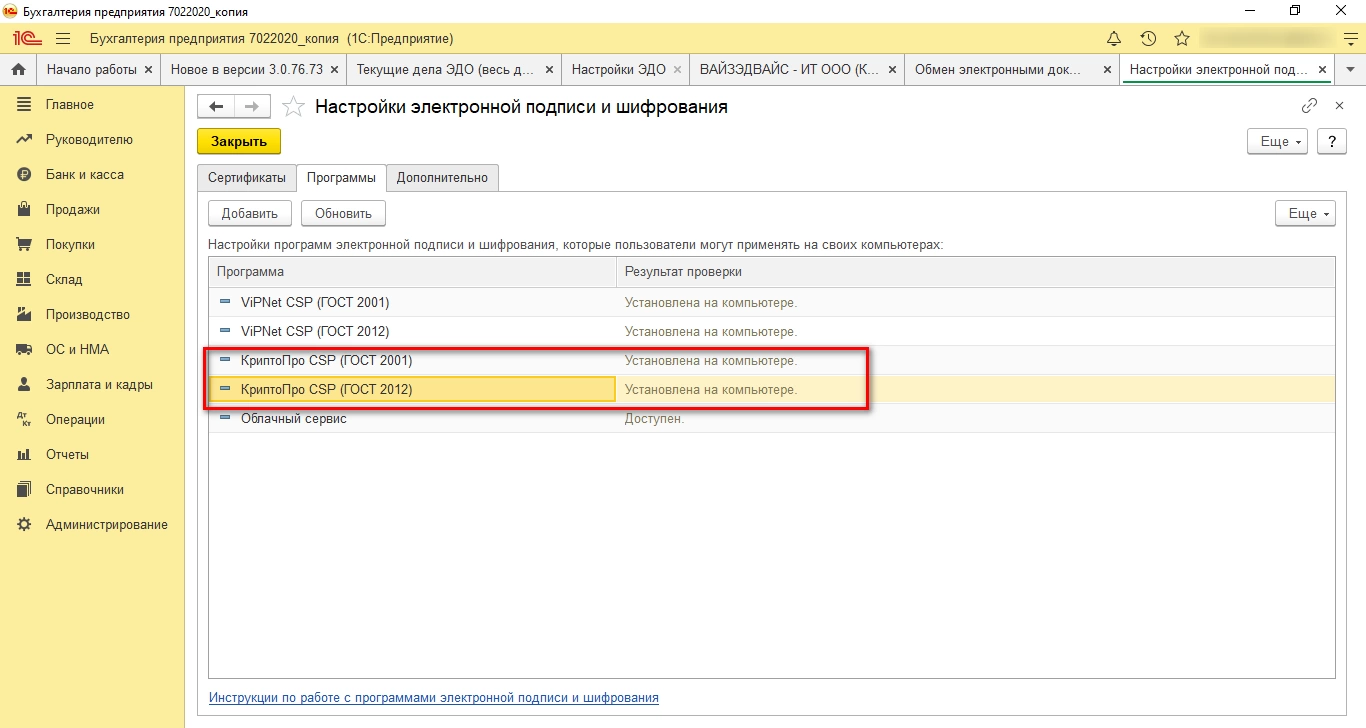Open the tab list dropdown arrow
This screenshot has width=1366, height=728.
click(x=1350, y=70)
